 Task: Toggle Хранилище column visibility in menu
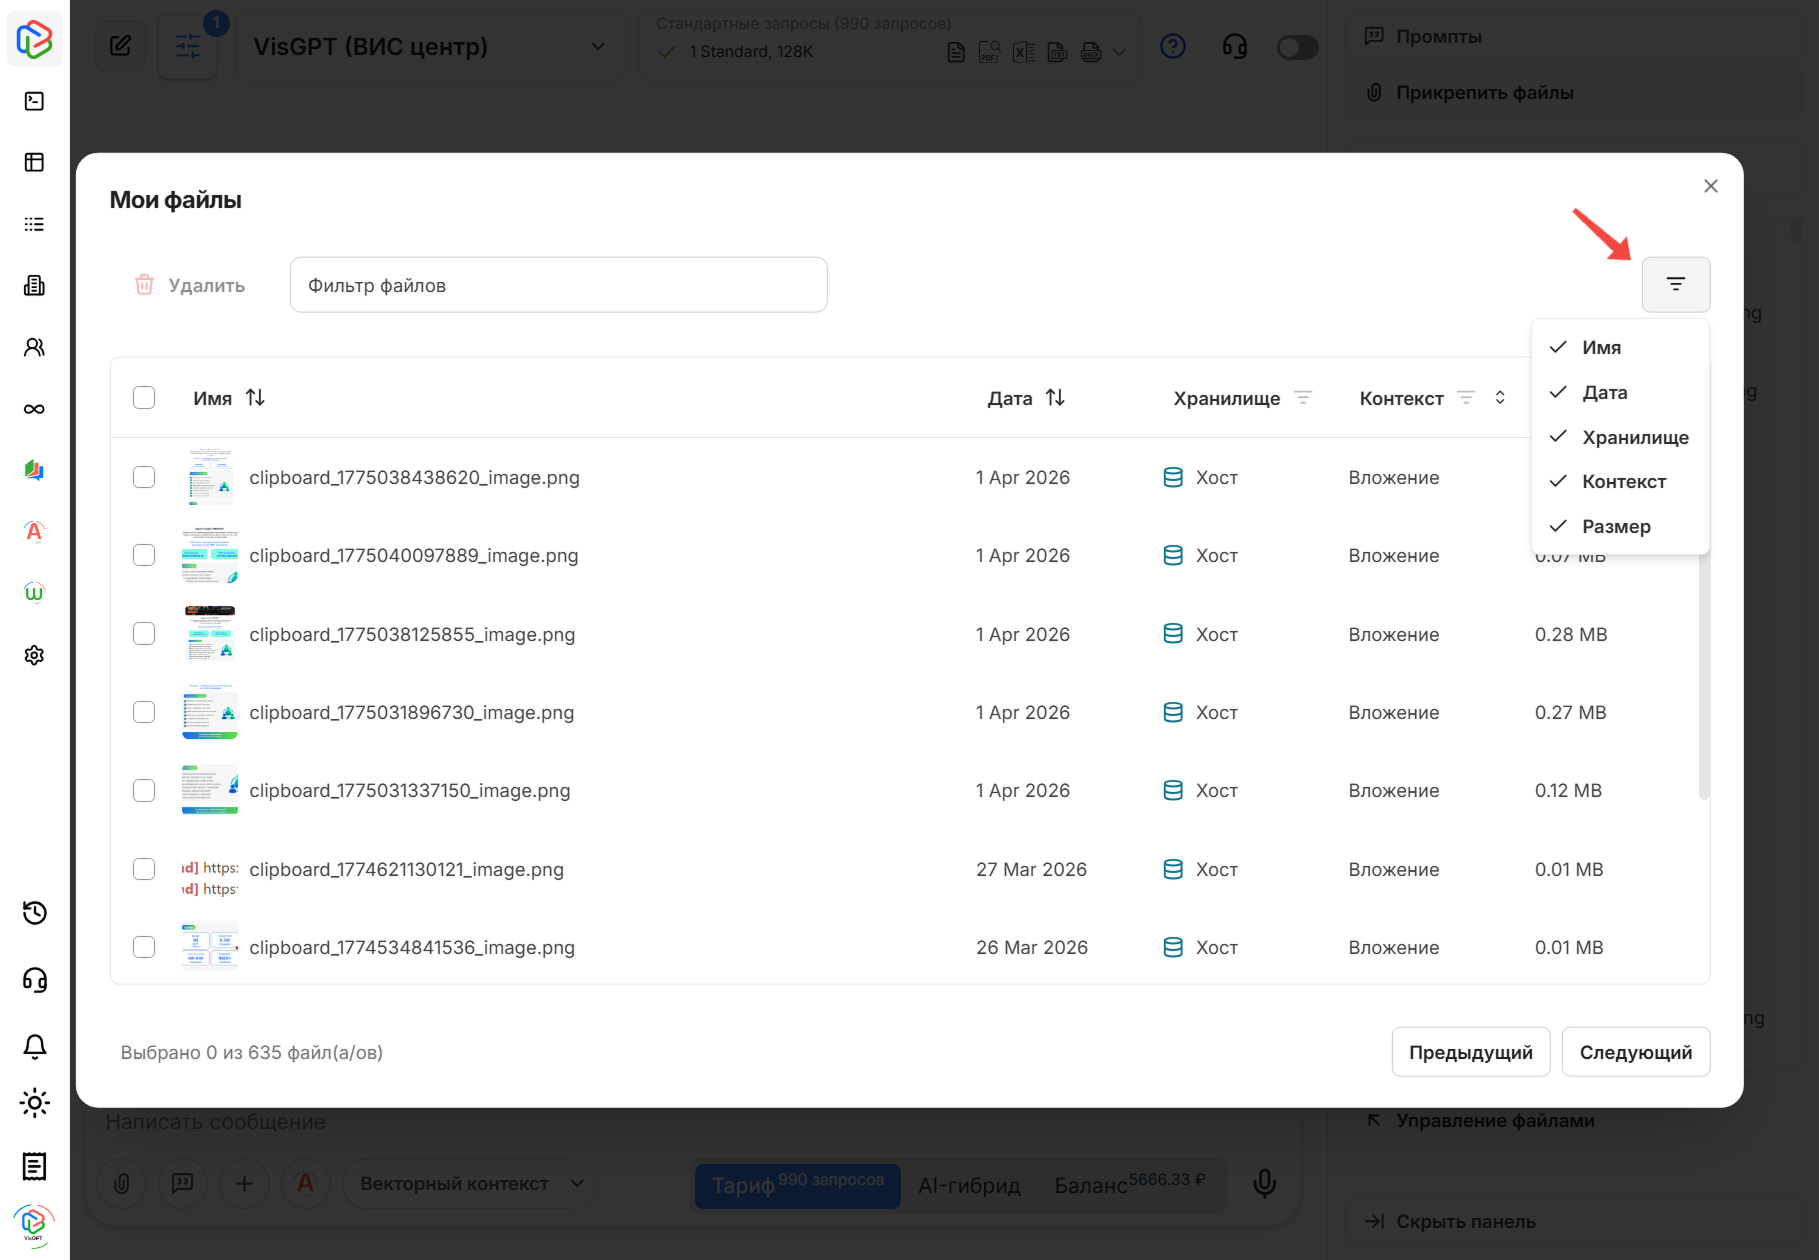[x=1634, y=437]
